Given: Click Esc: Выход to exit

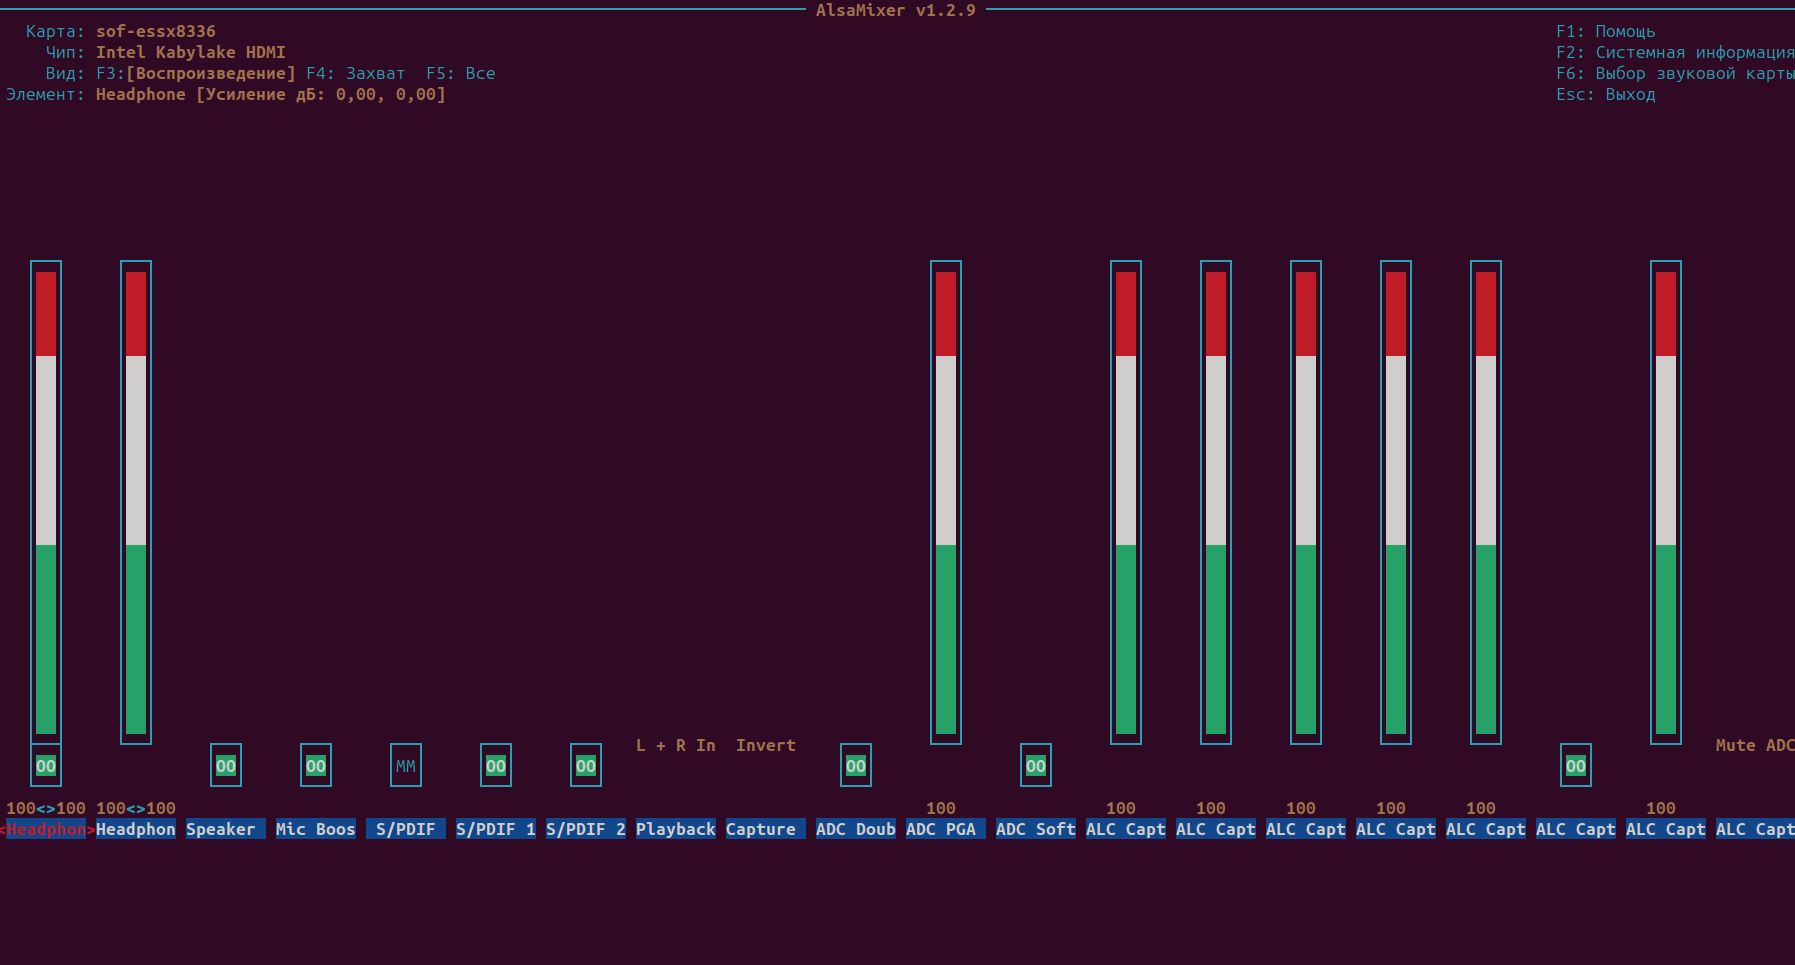Looking at the screenshot, I should coord(1606,94).
